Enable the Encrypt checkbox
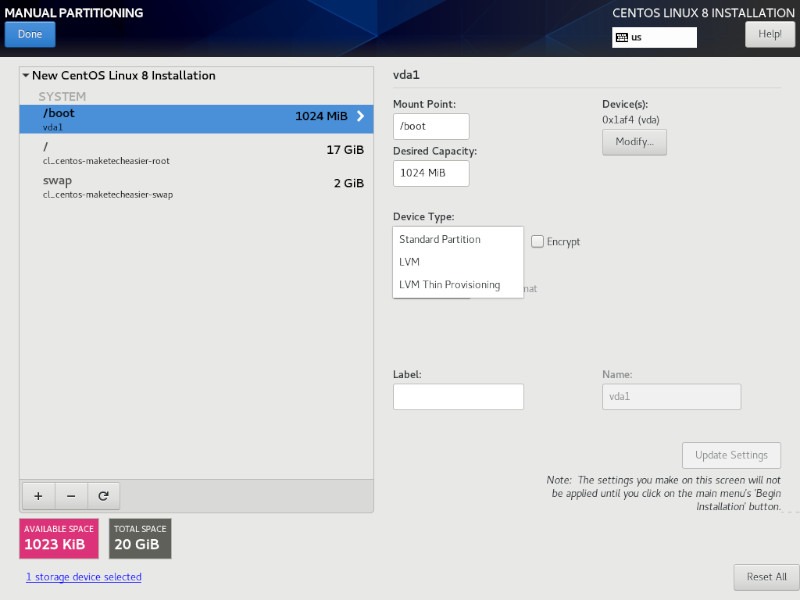800x600 pixels. point(537,241)
